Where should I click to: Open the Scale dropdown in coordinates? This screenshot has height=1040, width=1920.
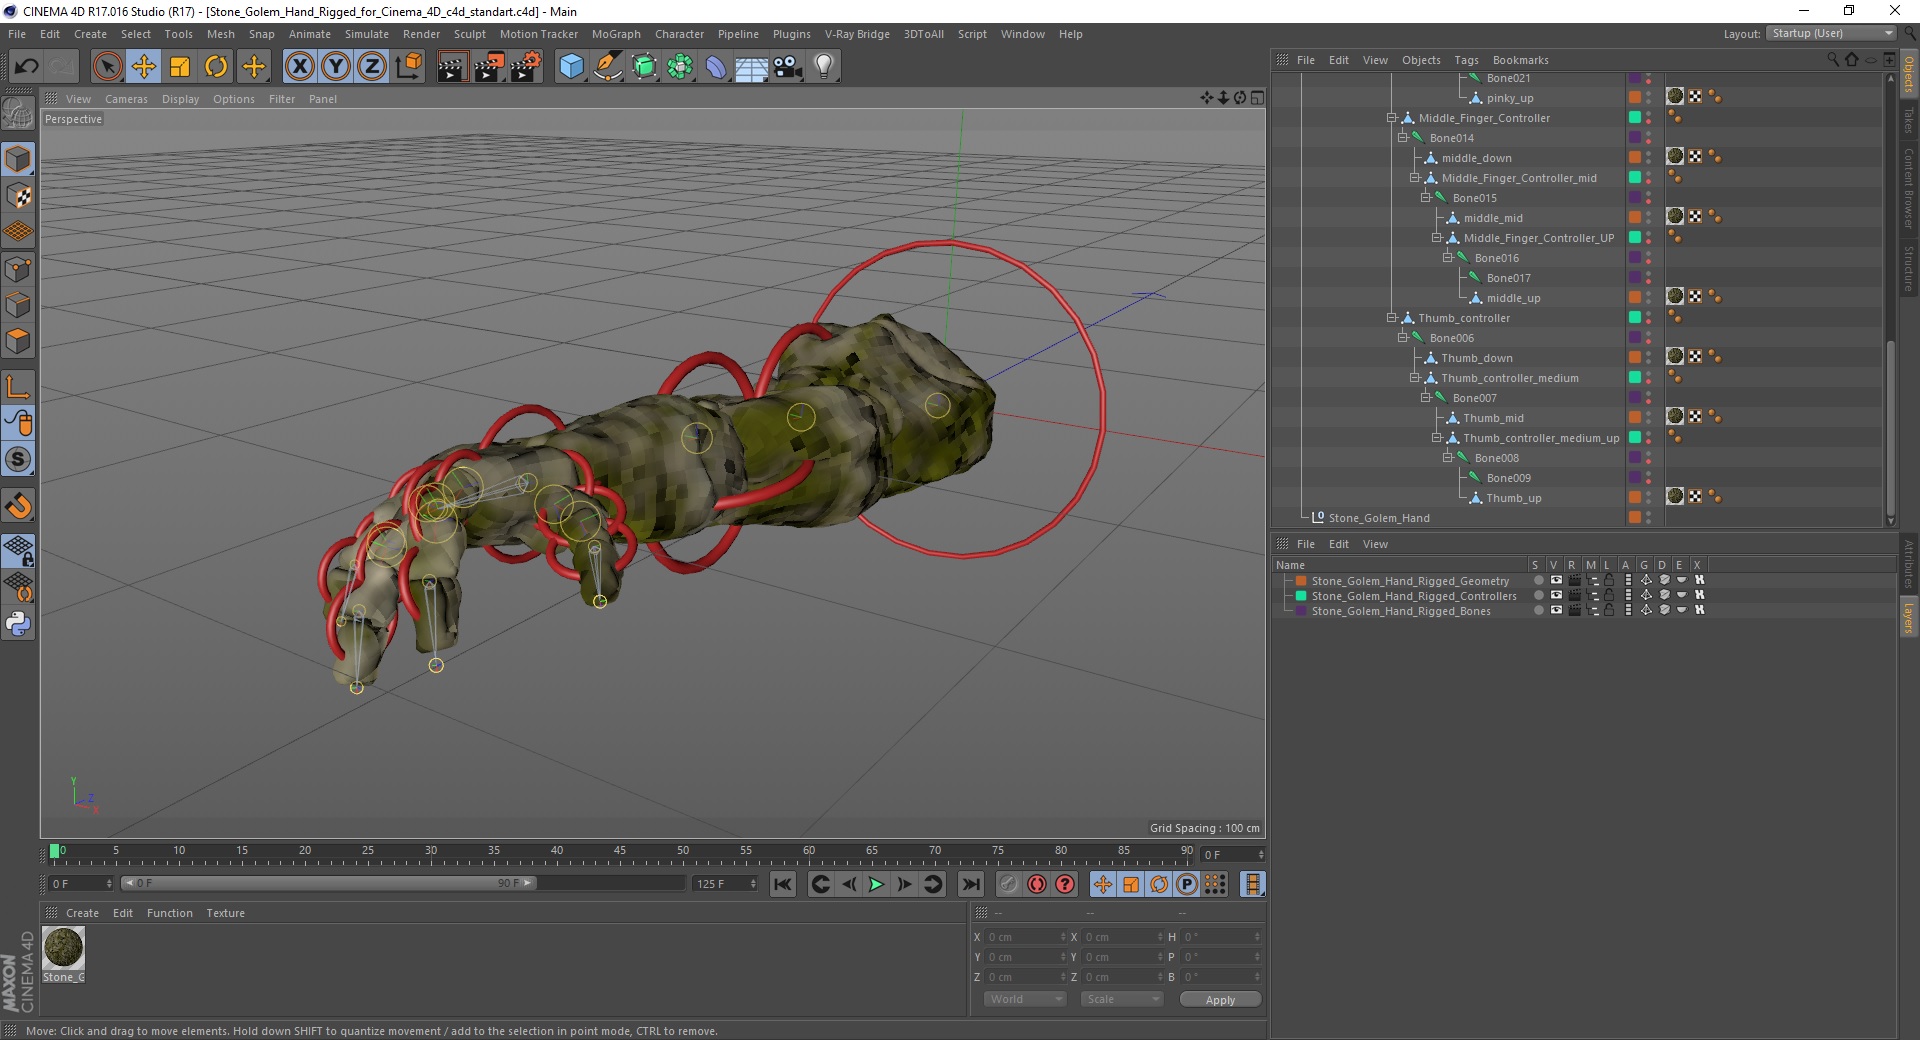(x=1122, y=999)
